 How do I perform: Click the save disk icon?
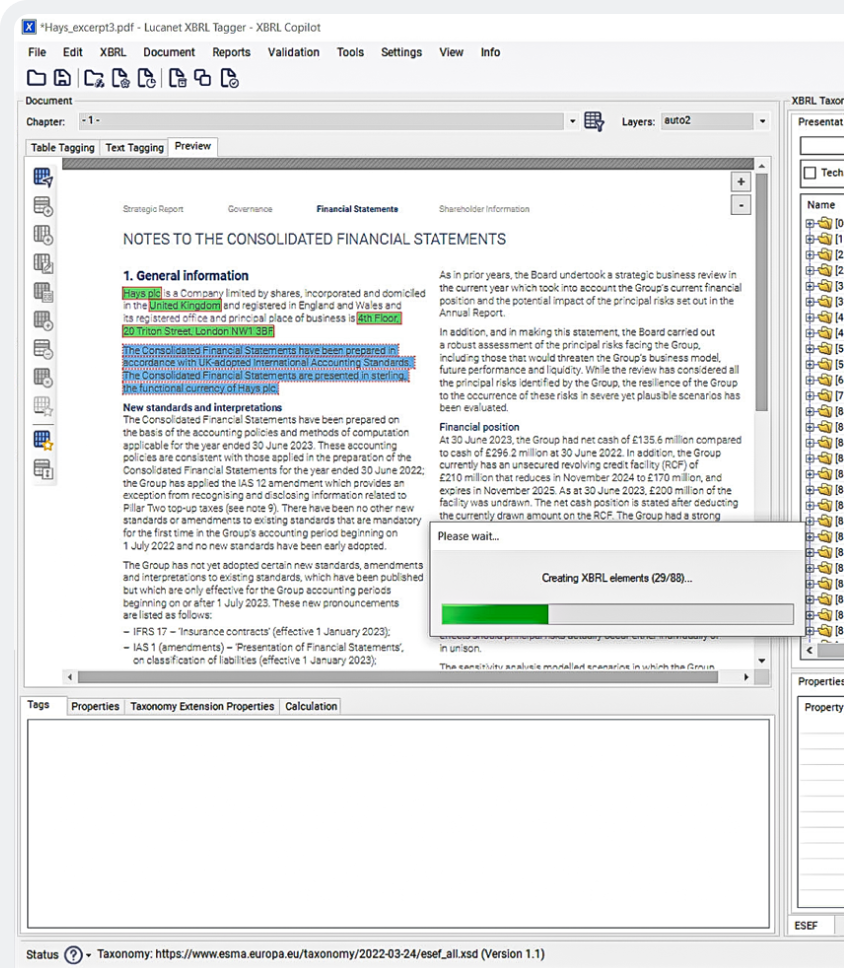[62, 78]
